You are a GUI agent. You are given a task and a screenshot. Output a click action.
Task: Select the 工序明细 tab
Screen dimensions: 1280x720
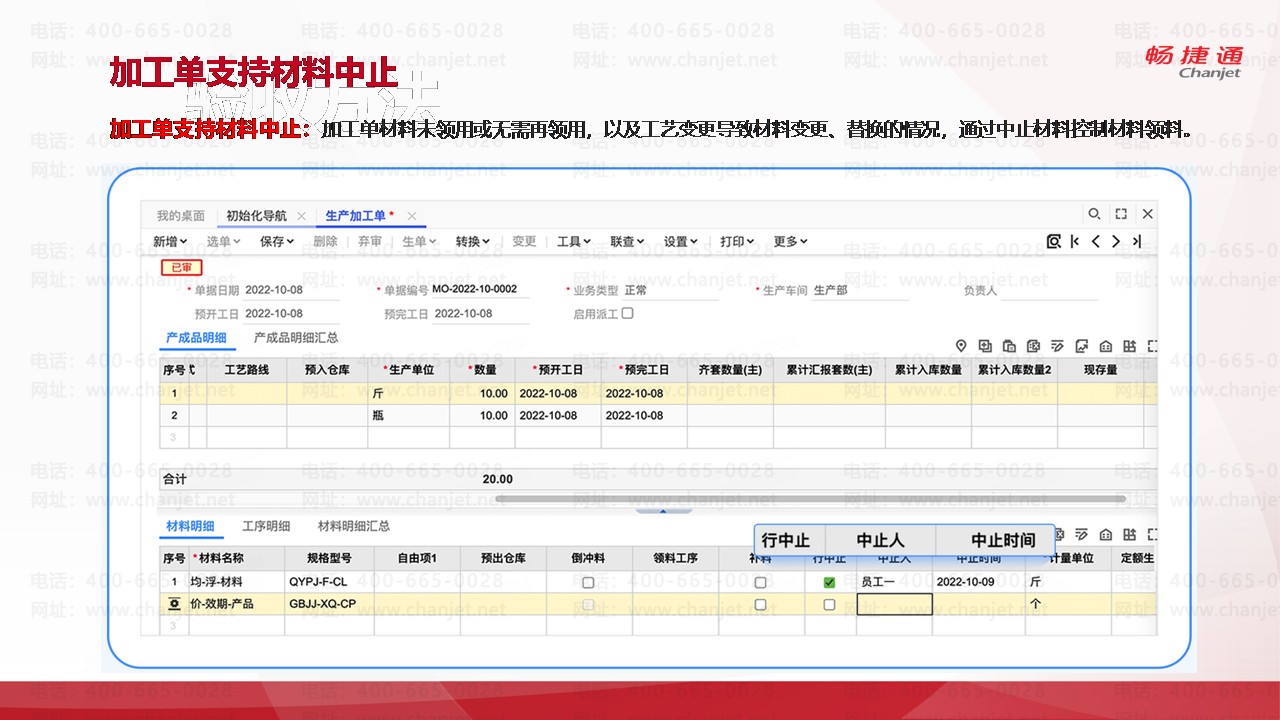pyautogui.click(x=266, y=526)
